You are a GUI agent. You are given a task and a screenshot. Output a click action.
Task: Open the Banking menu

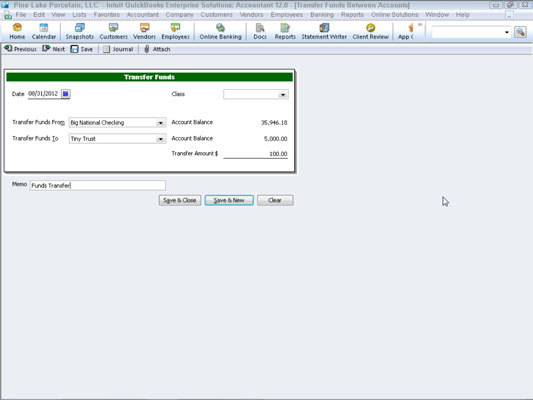[x=322, y=15]
